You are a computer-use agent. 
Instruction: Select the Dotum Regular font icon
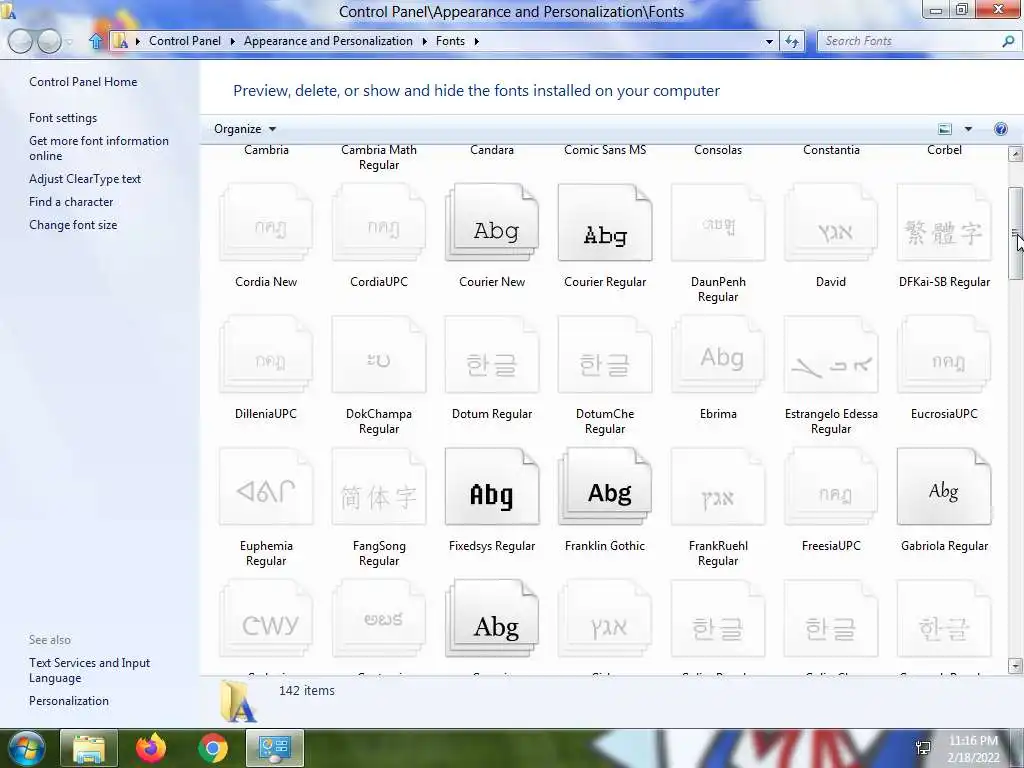492,355
